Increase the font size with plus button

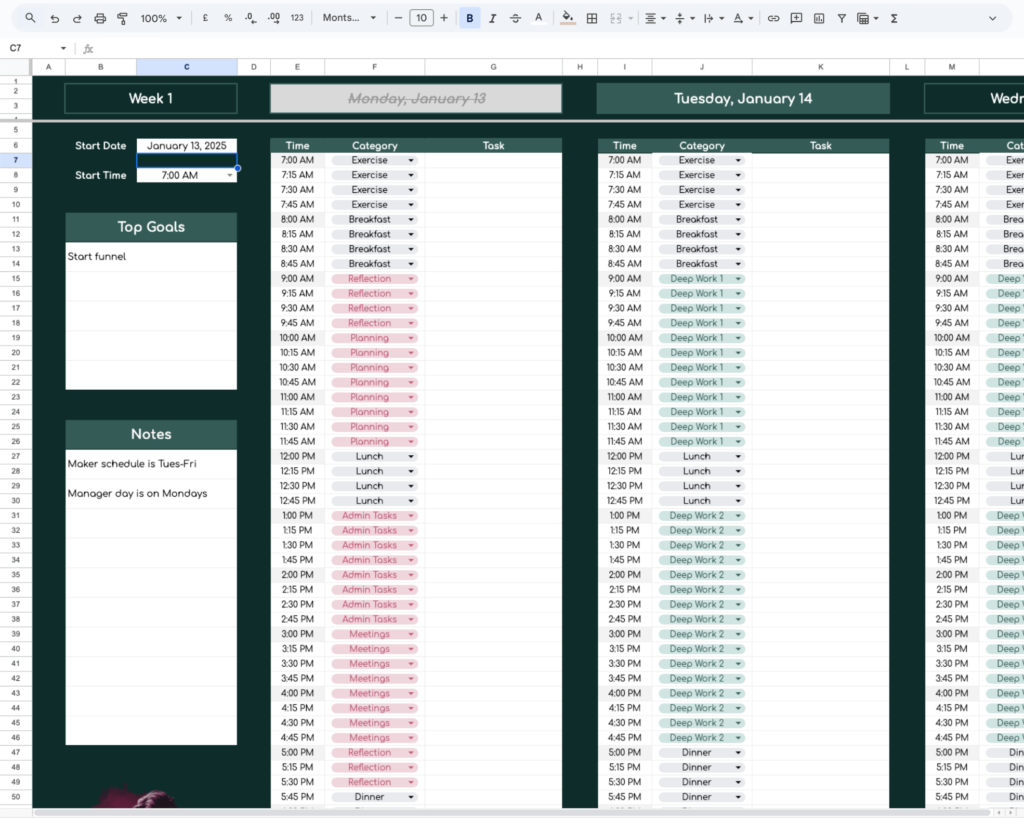pos(444,17)
